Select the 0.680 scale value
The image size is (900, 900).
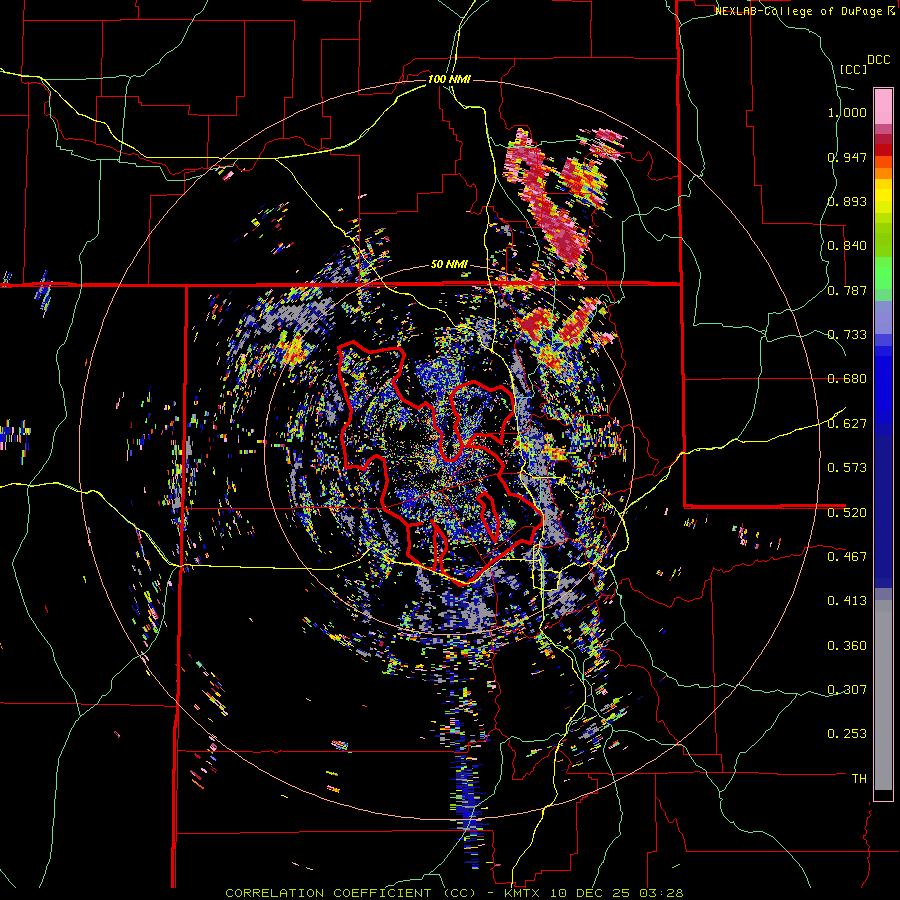pos(847,379)
